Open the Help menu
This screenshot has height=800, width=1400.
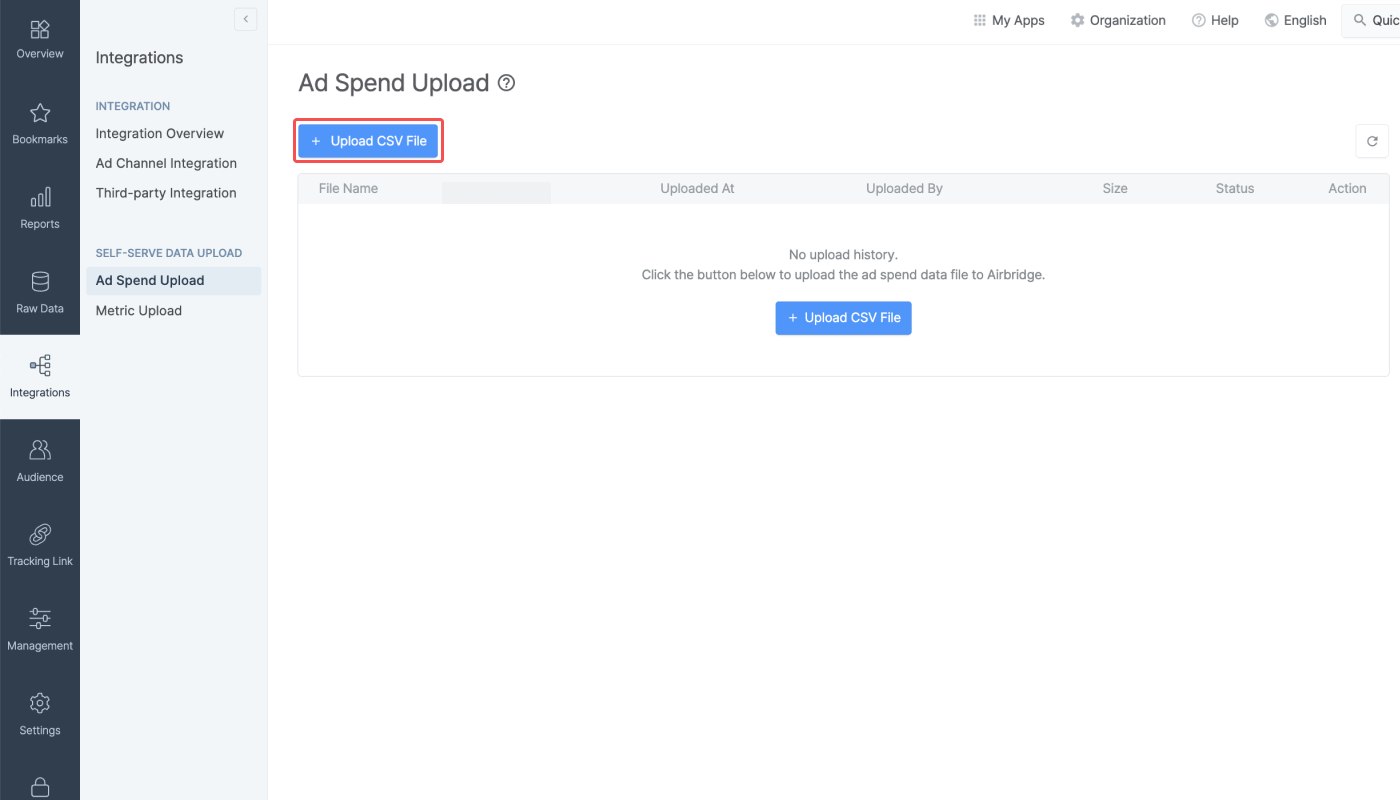[x=1215, y=20]
